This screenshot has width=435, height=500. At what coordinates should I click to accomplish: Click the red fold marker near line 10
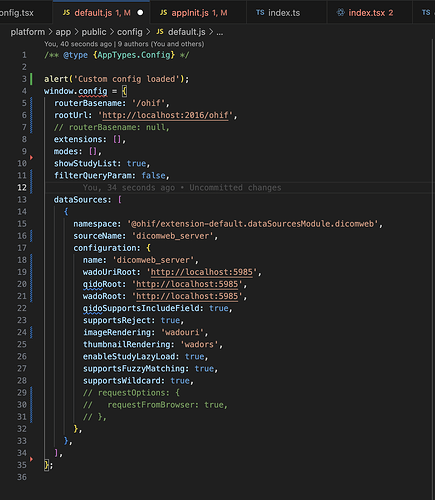[x=31, y=157]
